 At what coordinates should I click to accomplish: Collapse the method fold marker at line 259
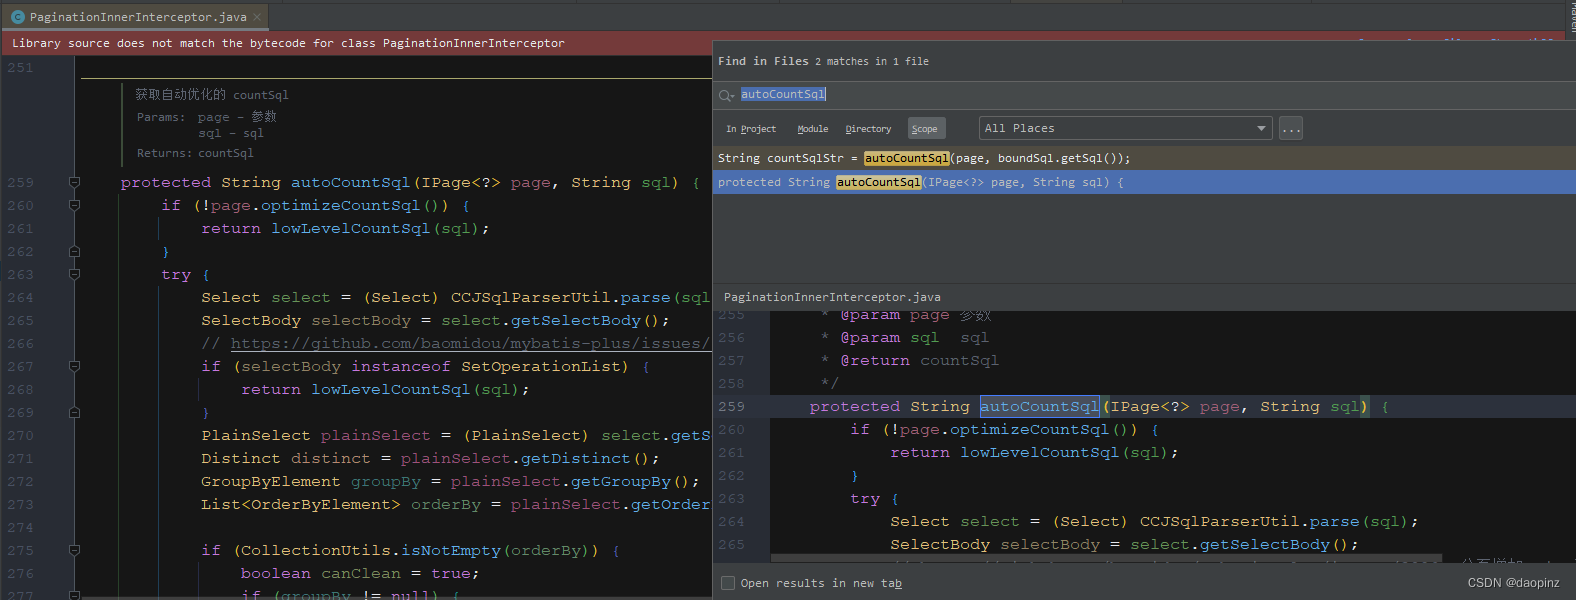(x=74, y=182)
